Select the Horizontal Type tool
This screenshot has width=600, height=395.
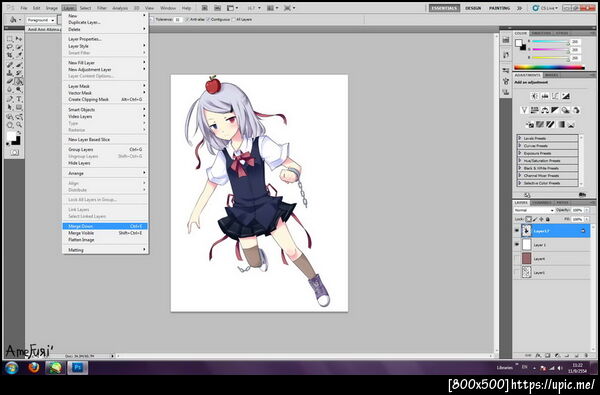pos(19,99)
